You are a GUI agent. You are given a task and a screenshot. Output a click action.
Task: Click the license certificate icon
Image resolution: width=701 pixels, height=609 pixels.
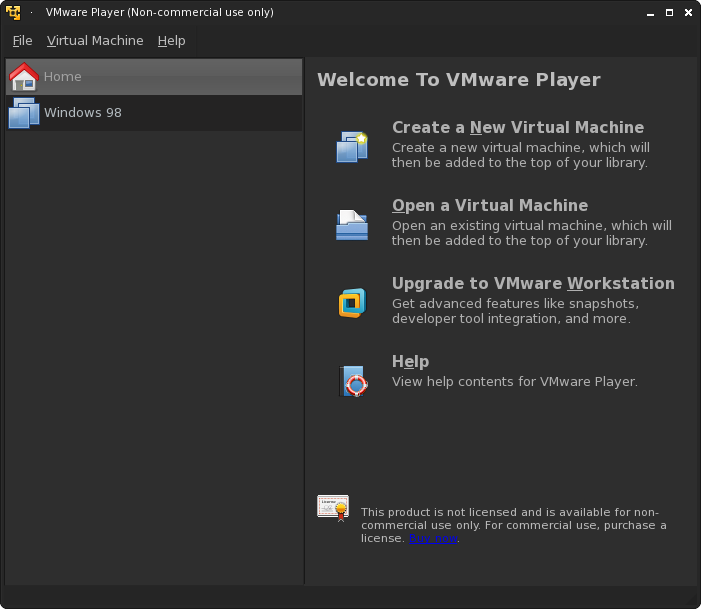pyautogui.click(x=333, y=508)
